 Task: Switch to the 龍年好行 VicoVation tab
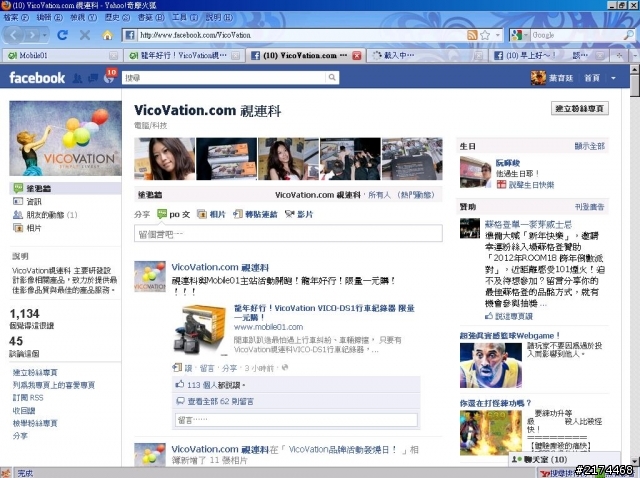[x=184, y=56]
